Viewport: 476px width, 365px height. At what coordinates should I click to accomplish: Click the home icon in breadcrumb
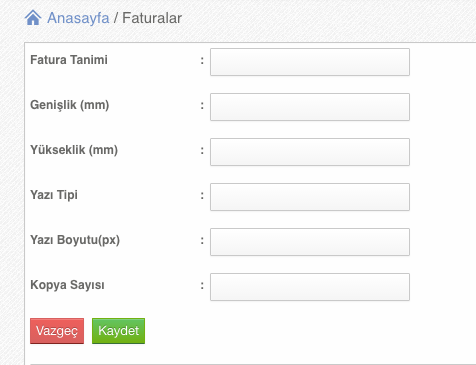pos(33,18)
